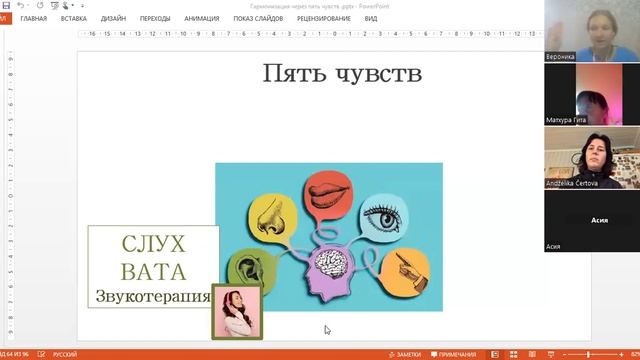This screenshot has width=640, height=360.
Task: Click Вероника's video tile
Action: coord(592,31)
